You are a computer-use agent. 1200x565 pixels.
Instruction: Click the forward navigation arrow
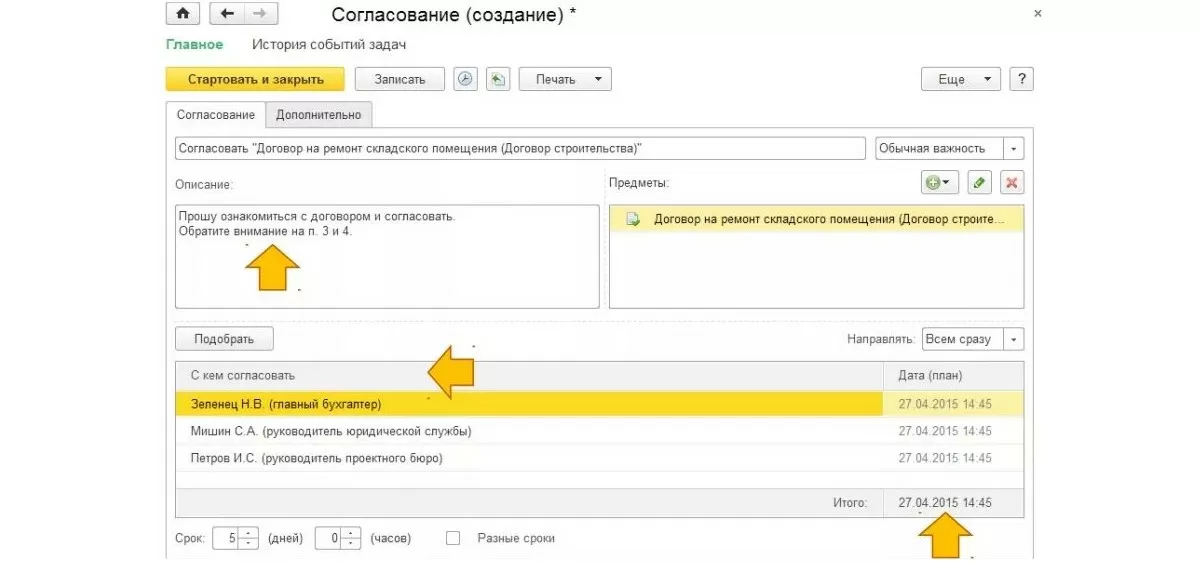click(259, 14)
